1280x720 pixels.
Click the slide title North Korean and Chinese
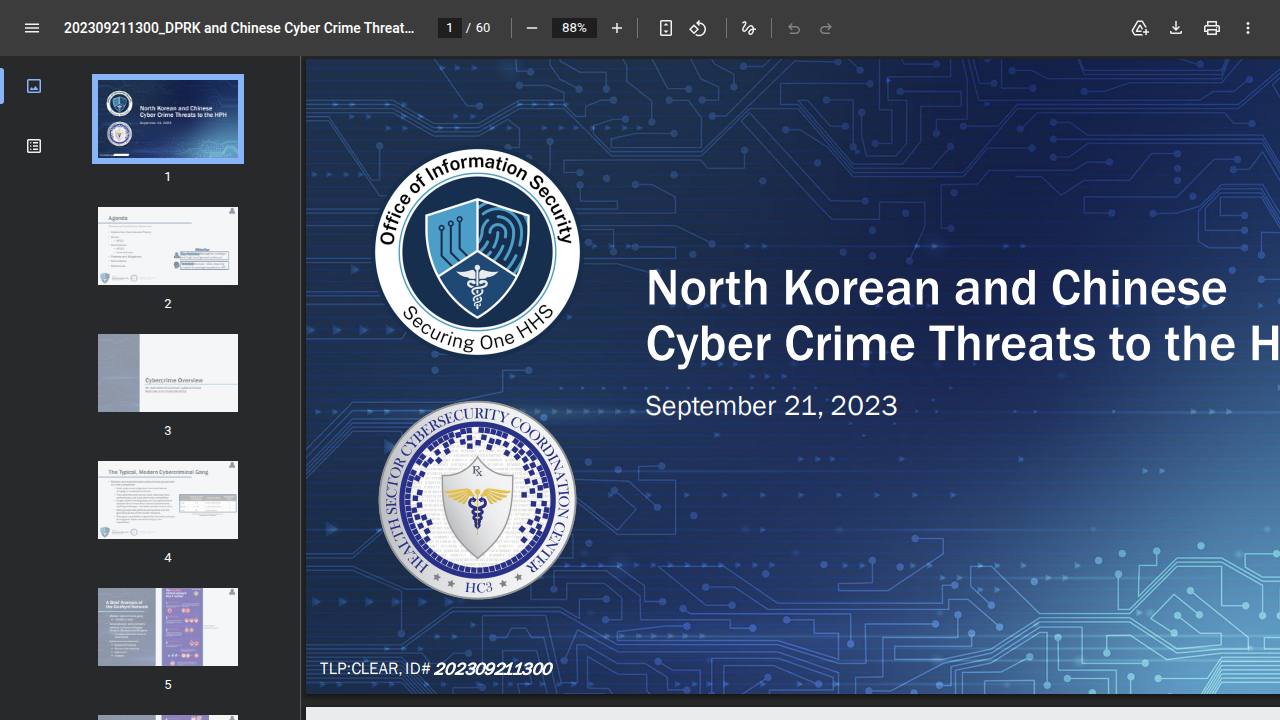[x=936, y=289]
